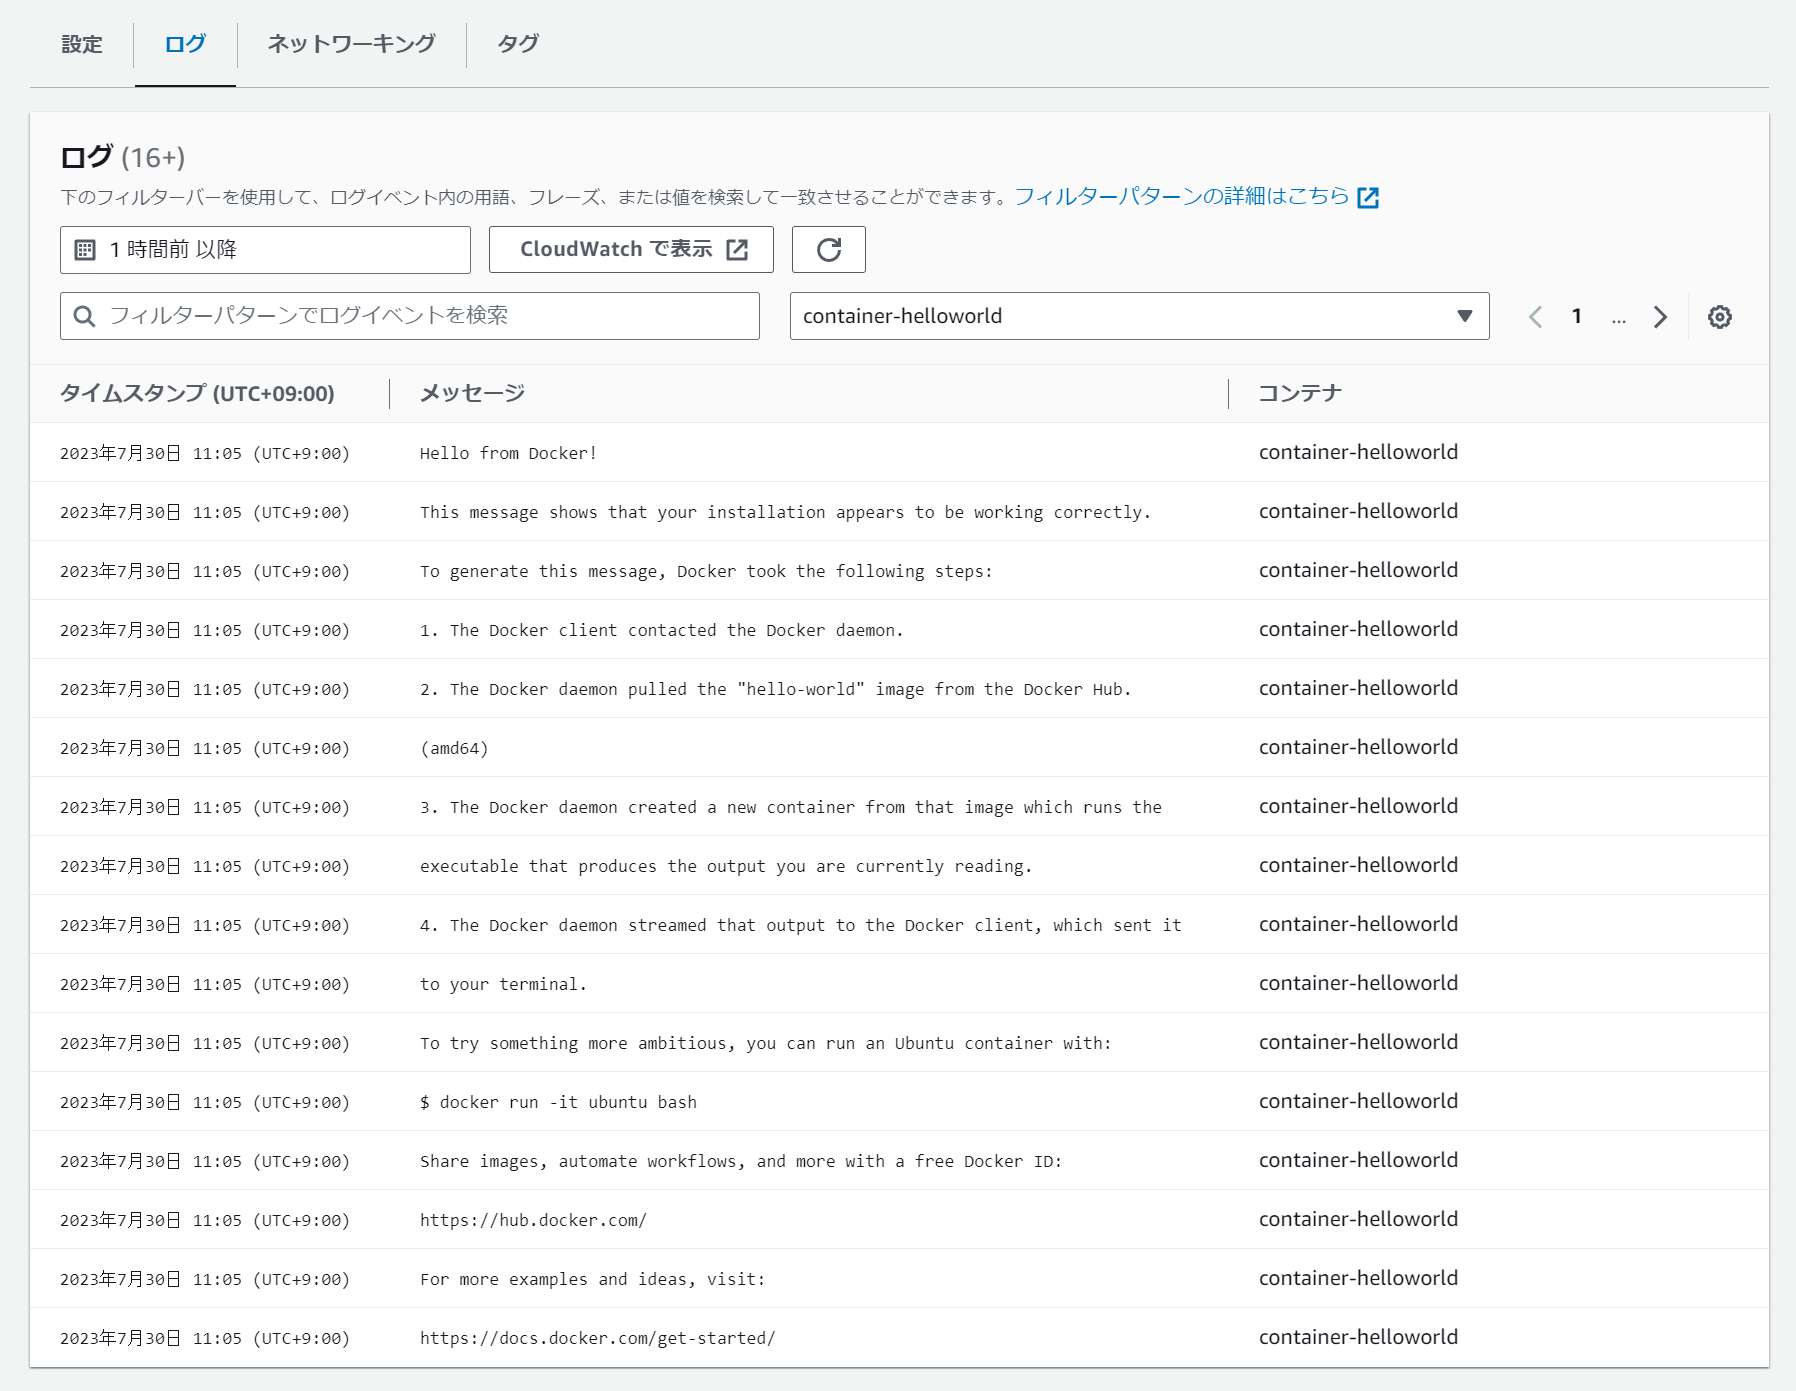Click the ログ (16+) panel heading

pos(123,157)
